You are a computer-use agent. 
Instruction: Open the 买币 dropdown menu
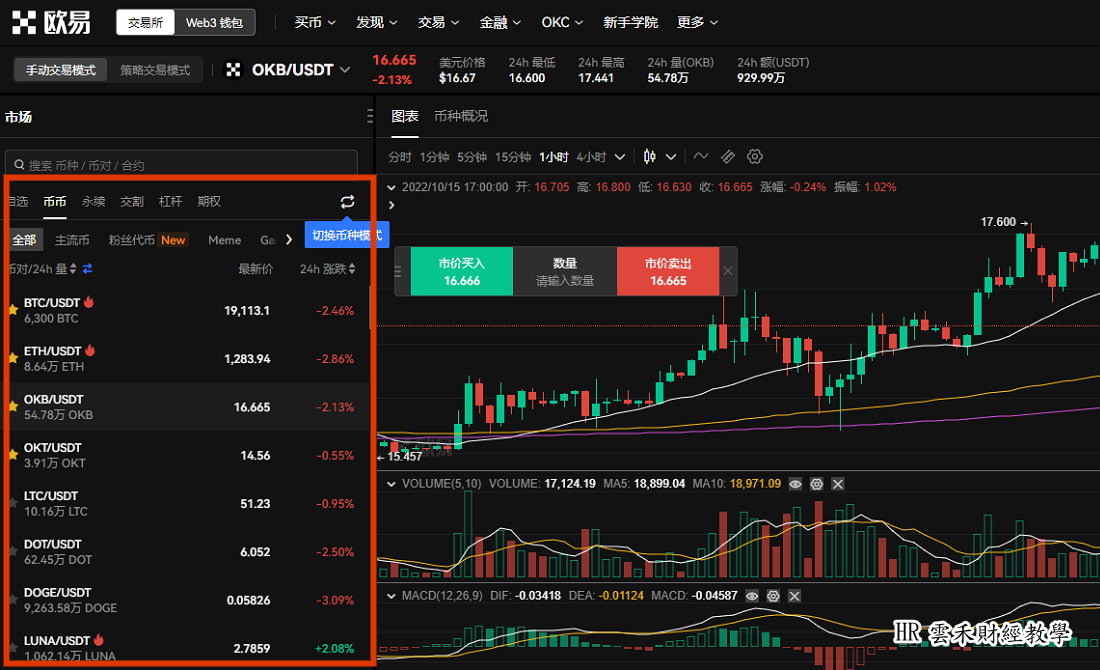pyautogui.click(x=315, y=22)
